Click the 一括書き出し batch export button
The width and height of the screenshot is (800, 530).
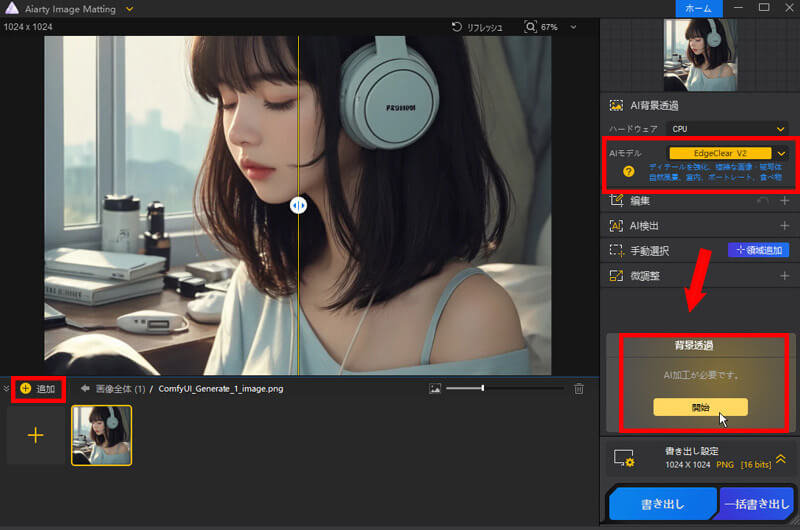point(756,504)
